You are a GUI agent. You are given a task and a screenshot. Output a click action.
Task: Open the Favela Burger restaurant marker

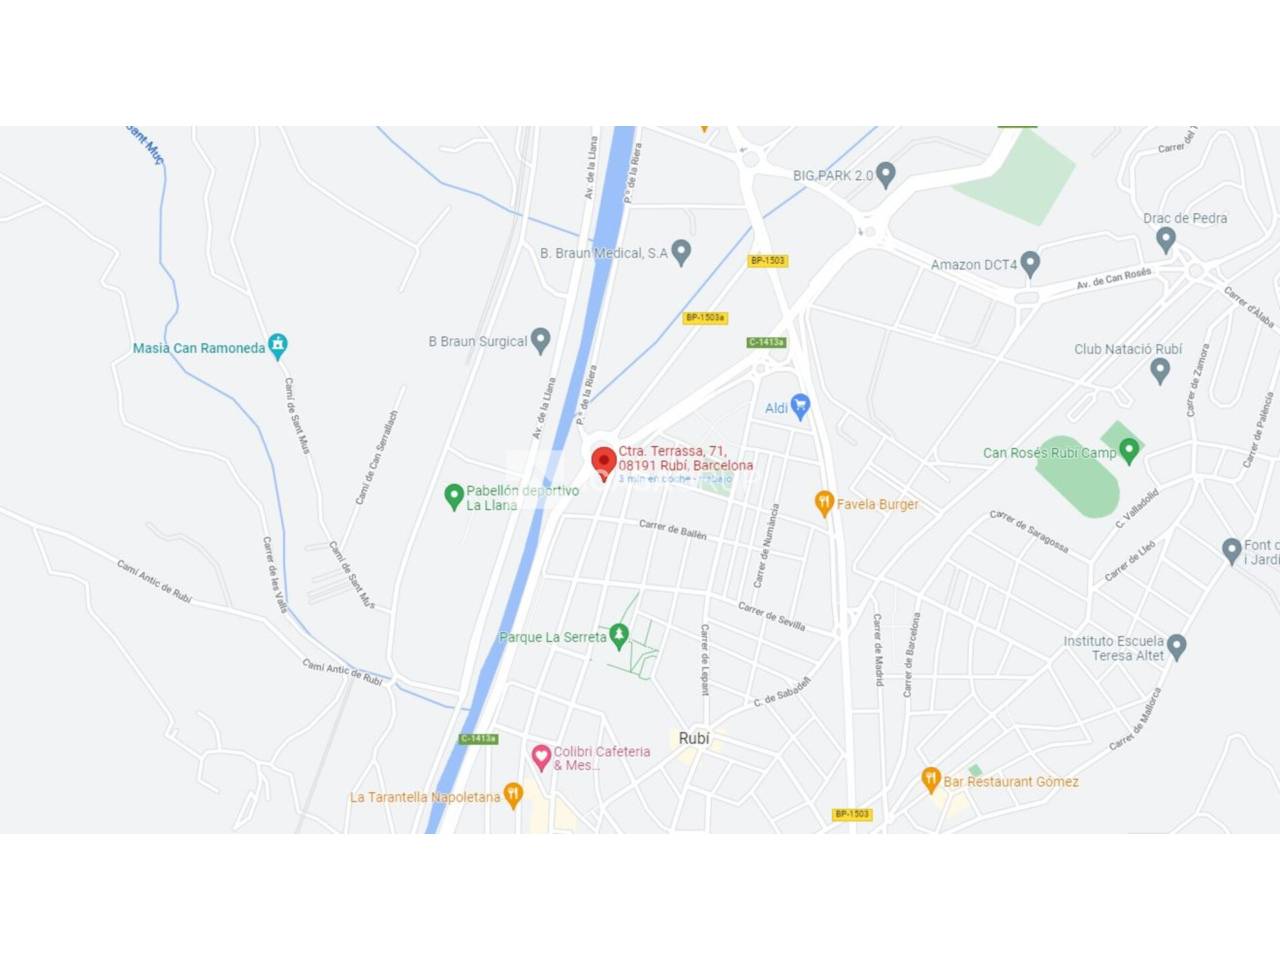tap(824, 503)
